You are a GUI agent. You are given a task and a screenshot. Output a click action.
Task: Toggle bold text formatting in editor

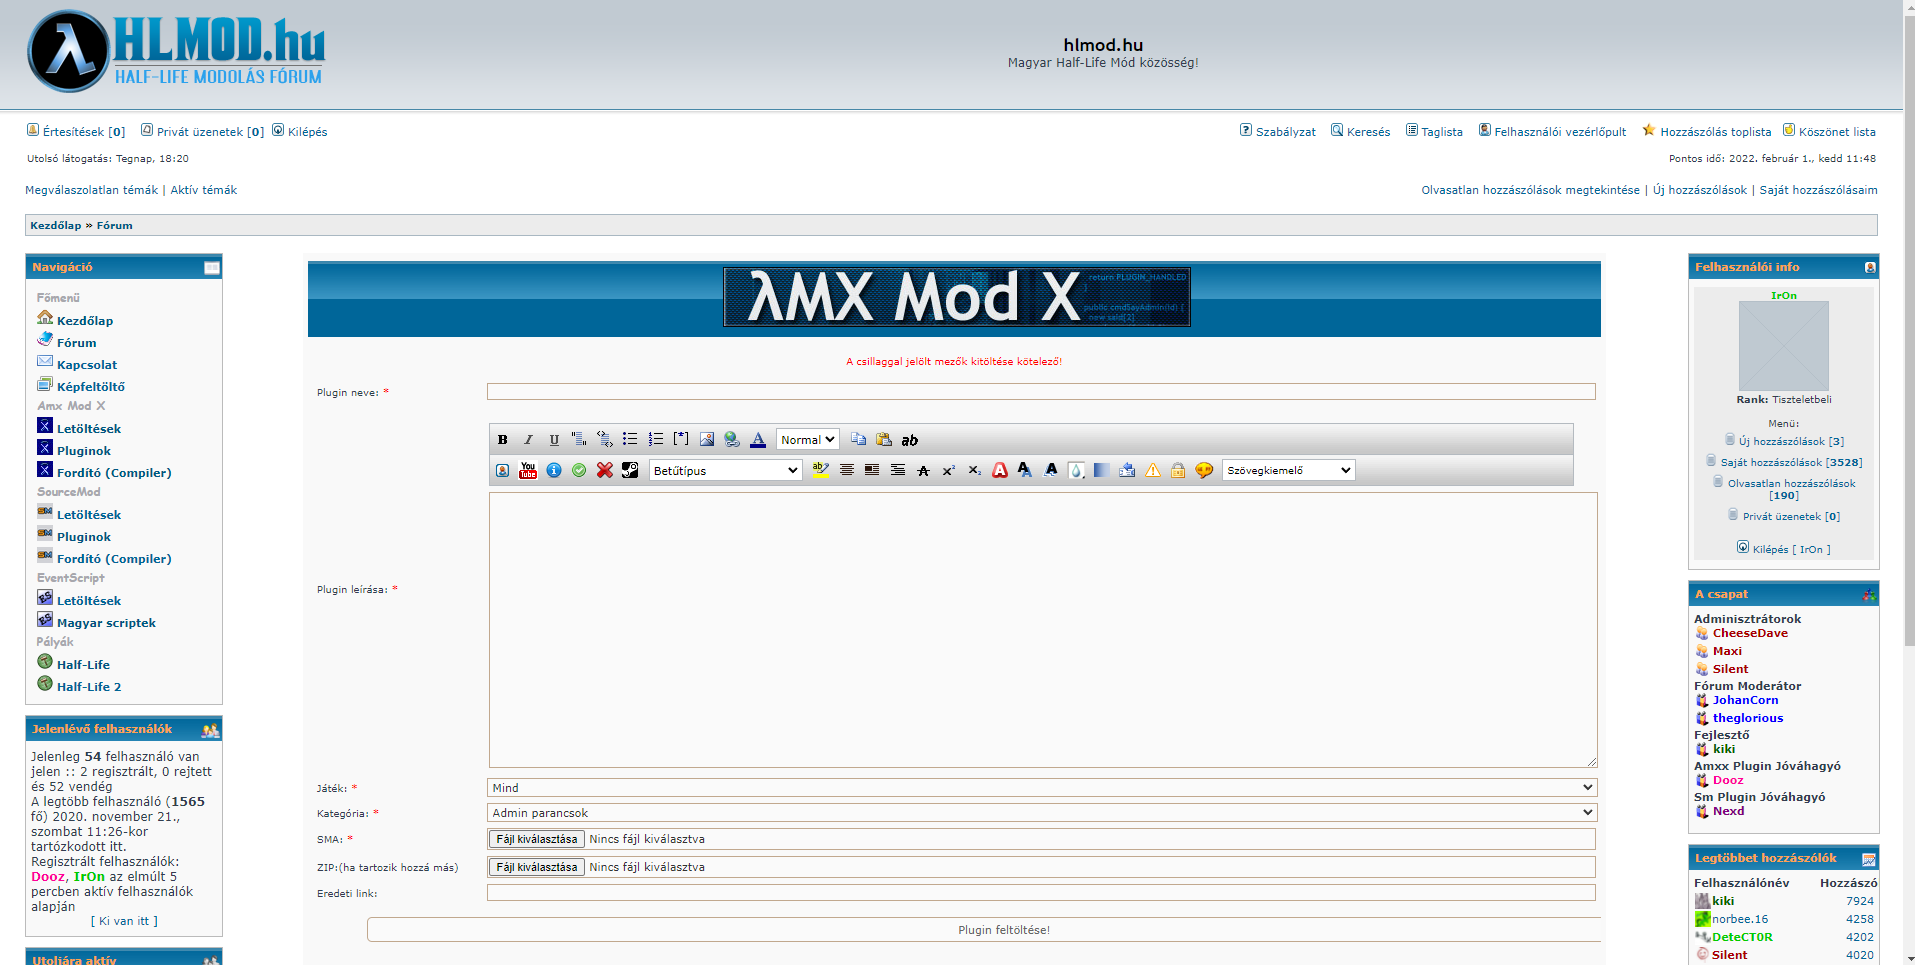503,440
